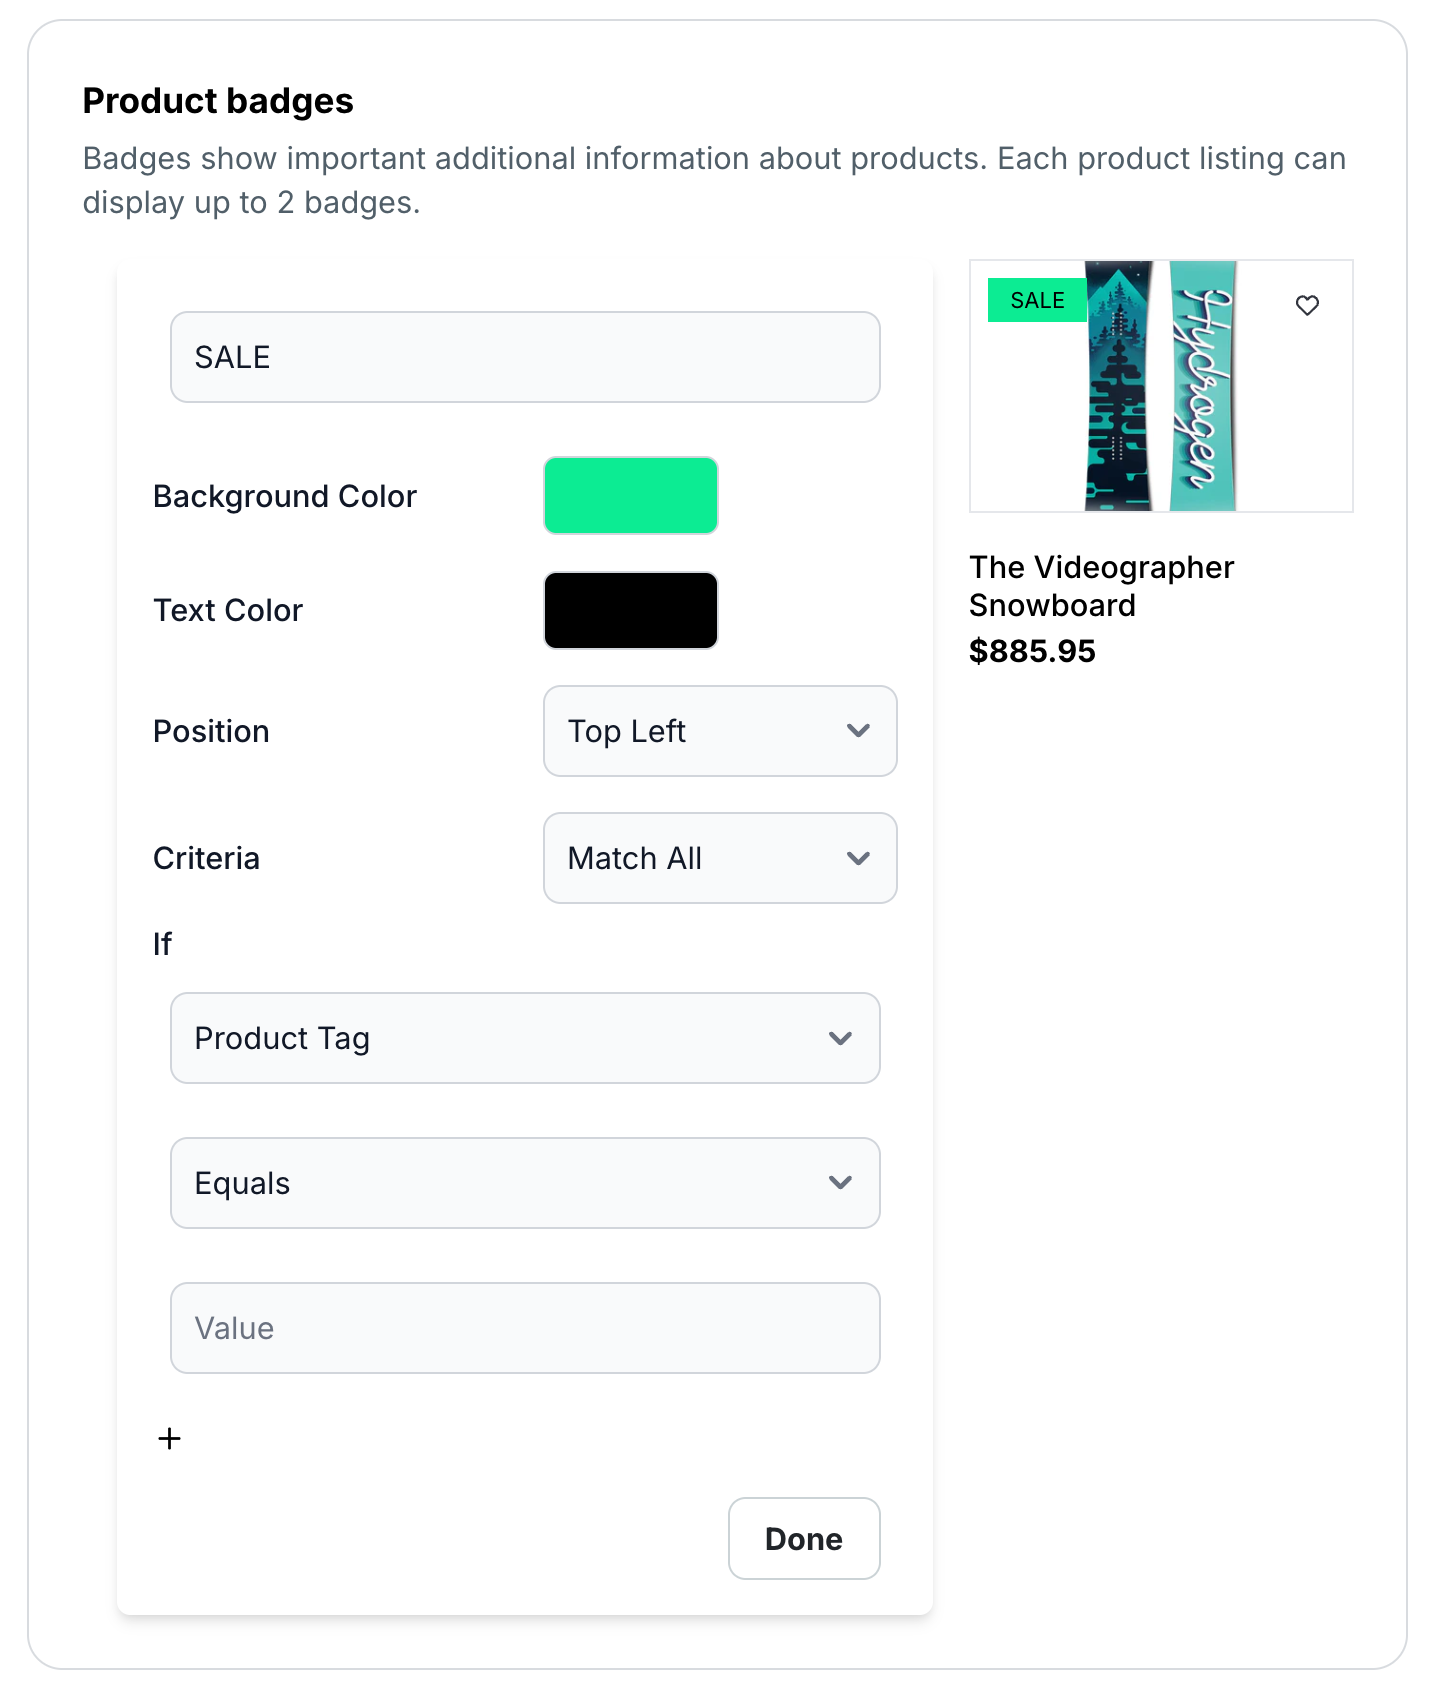Click the Position field label
The height and width of the screenshot is (1692, 1432).
211,731
